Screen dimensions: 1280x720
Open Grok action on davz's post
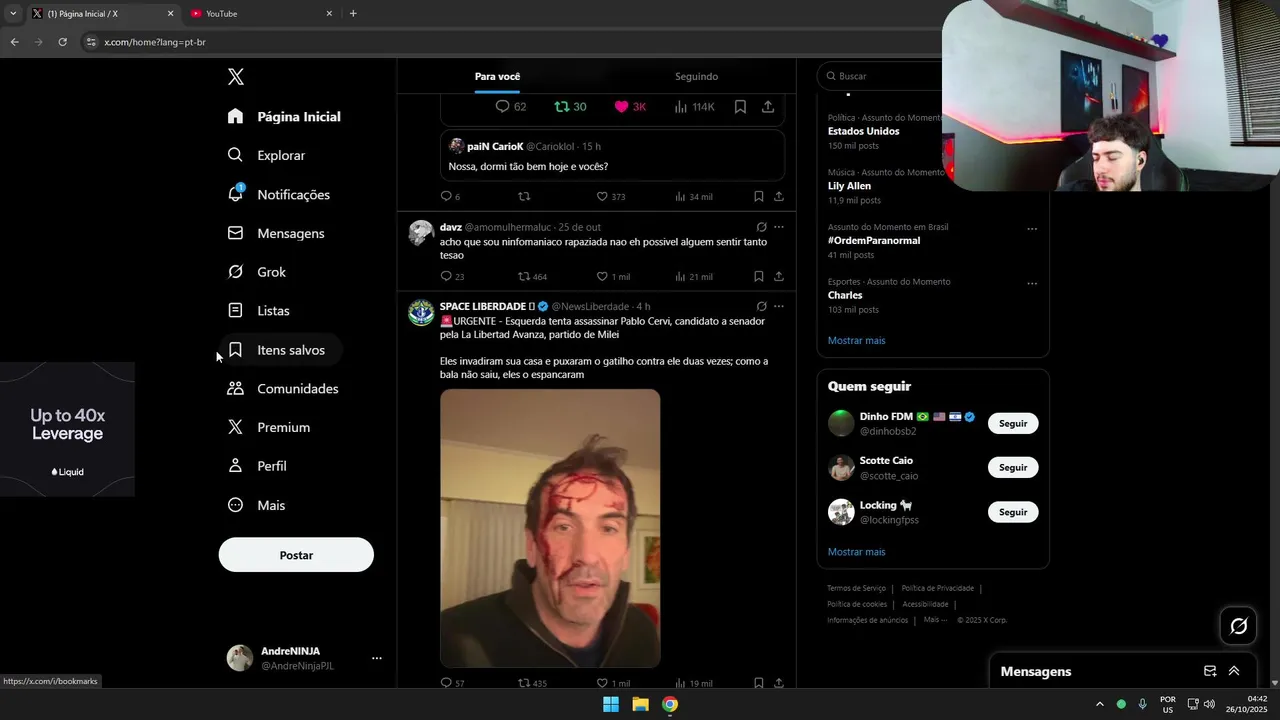coord(761,227)
